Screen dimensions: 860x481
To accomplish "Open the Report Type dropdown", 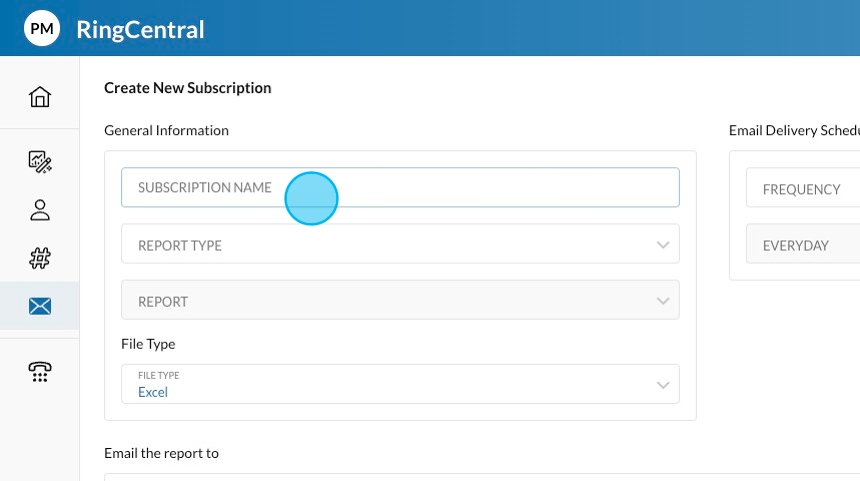I will [x=400, y=244].
